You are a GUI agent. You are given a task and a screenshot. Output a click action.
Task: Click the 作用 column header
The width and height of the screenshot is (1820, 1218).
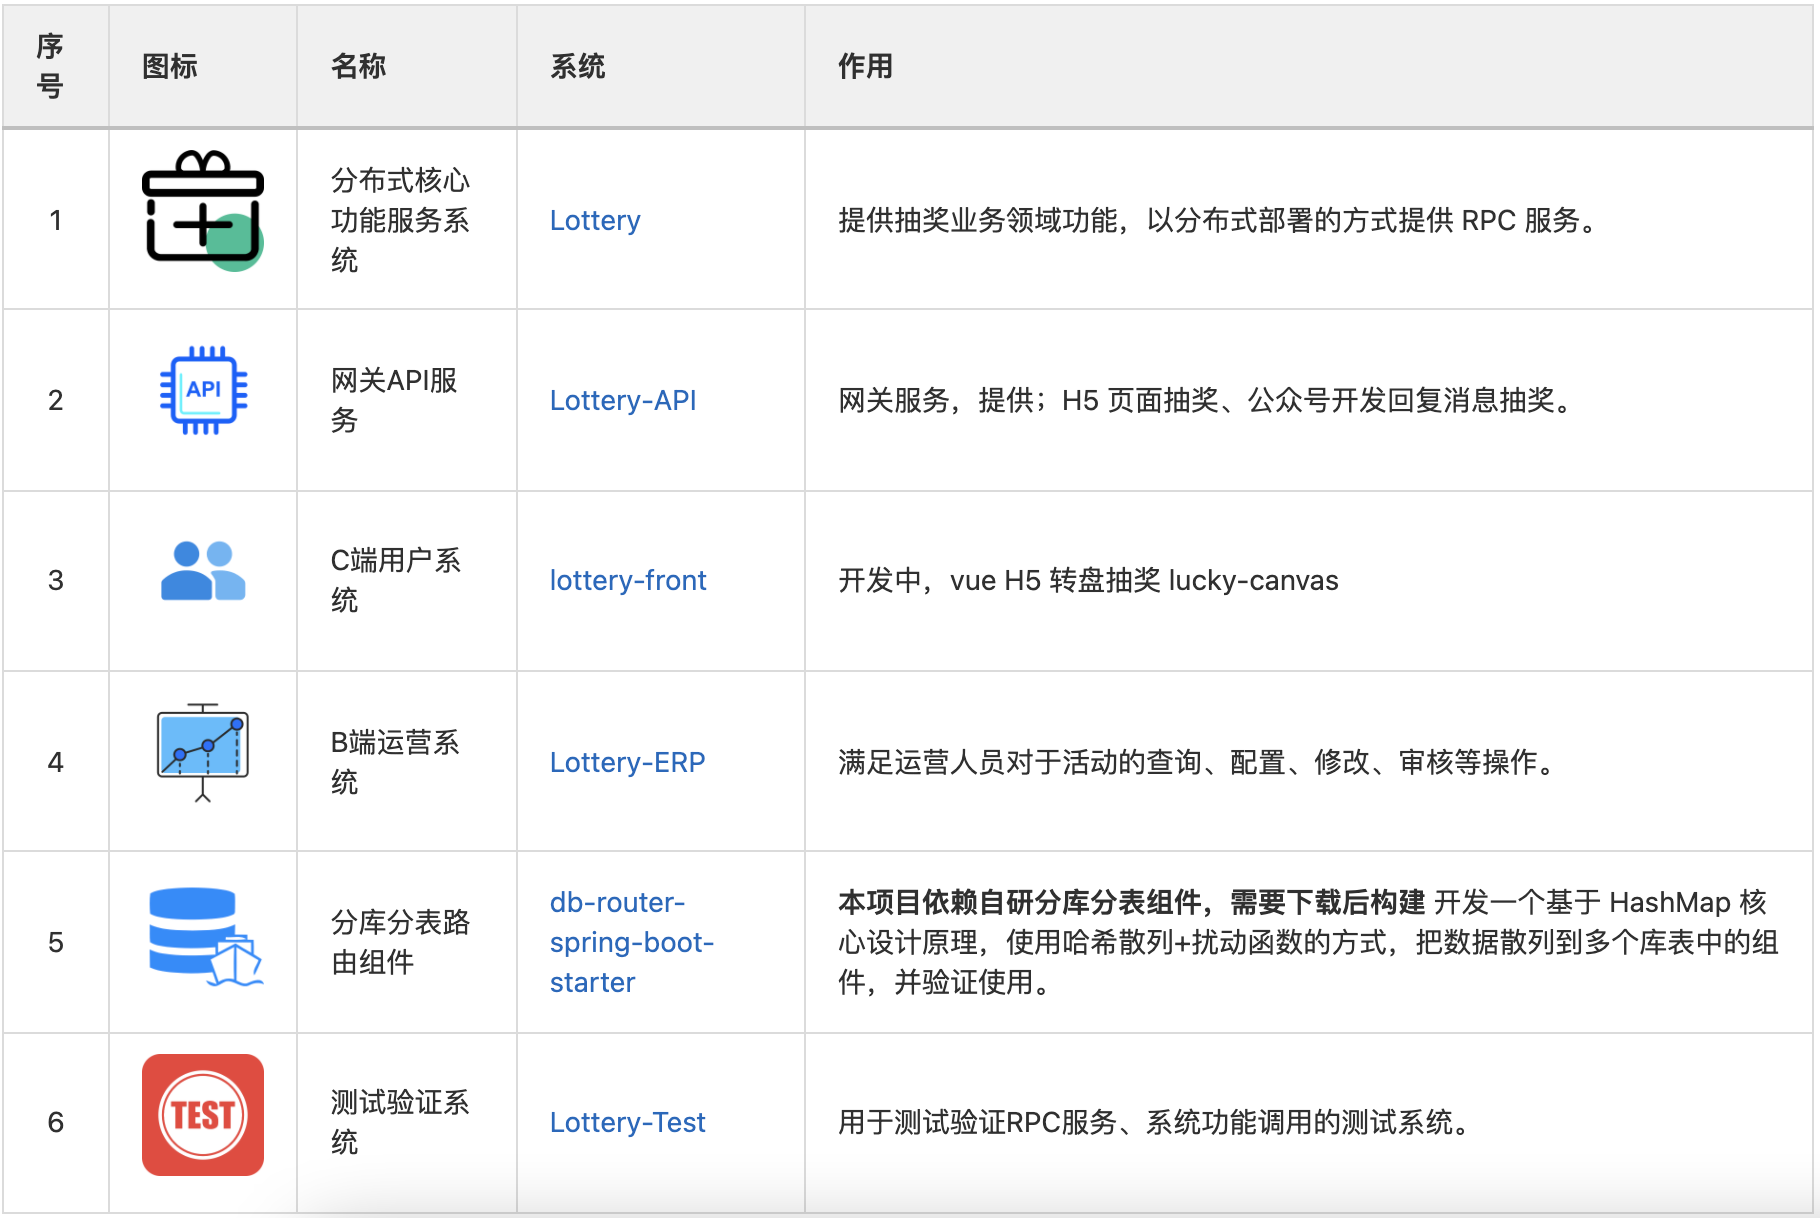865,66
